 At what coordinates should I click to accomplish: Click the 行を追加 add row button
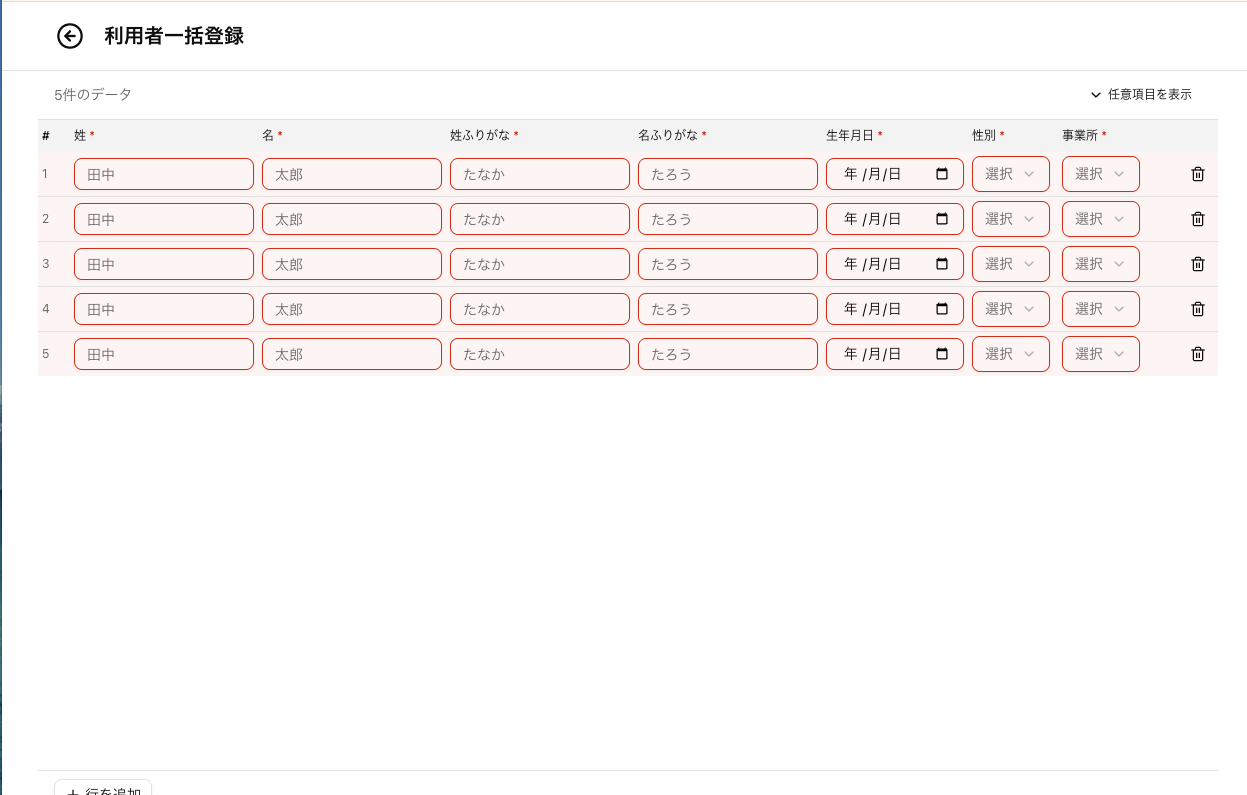103,789
